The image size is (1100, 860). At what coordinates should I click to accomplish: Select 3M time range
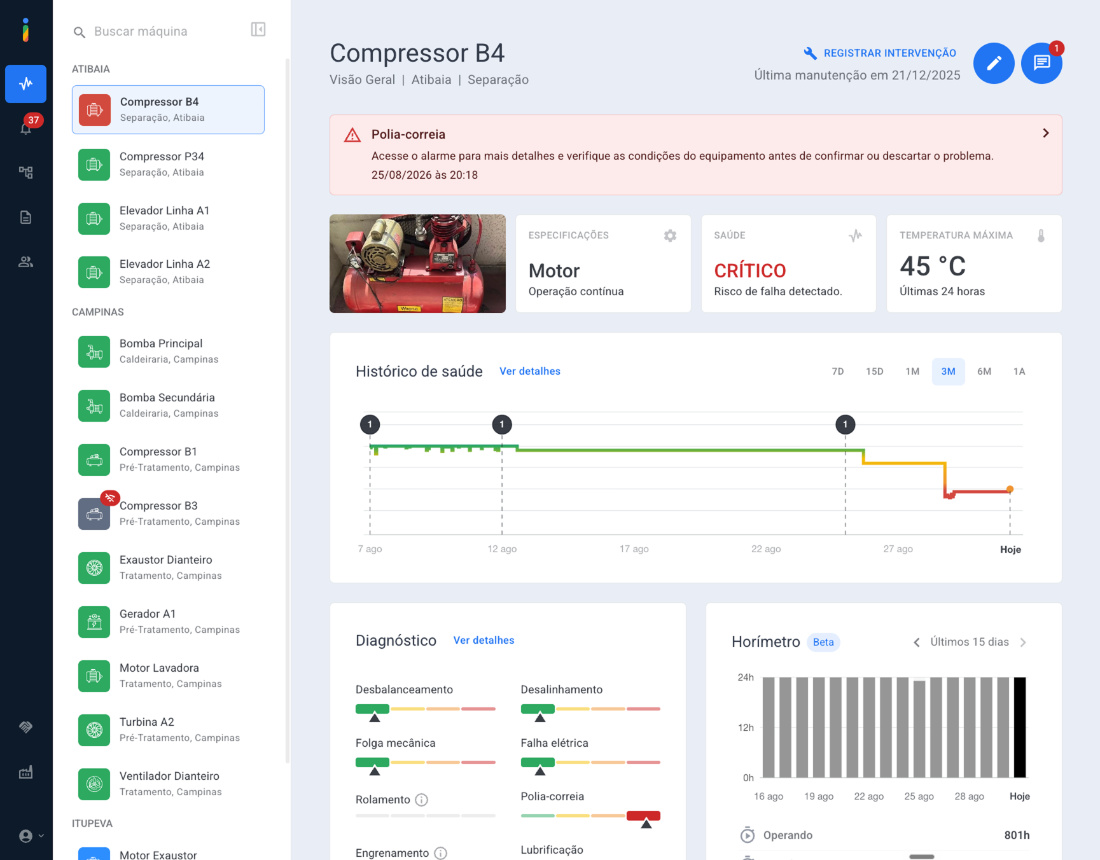tap(948, 372)
